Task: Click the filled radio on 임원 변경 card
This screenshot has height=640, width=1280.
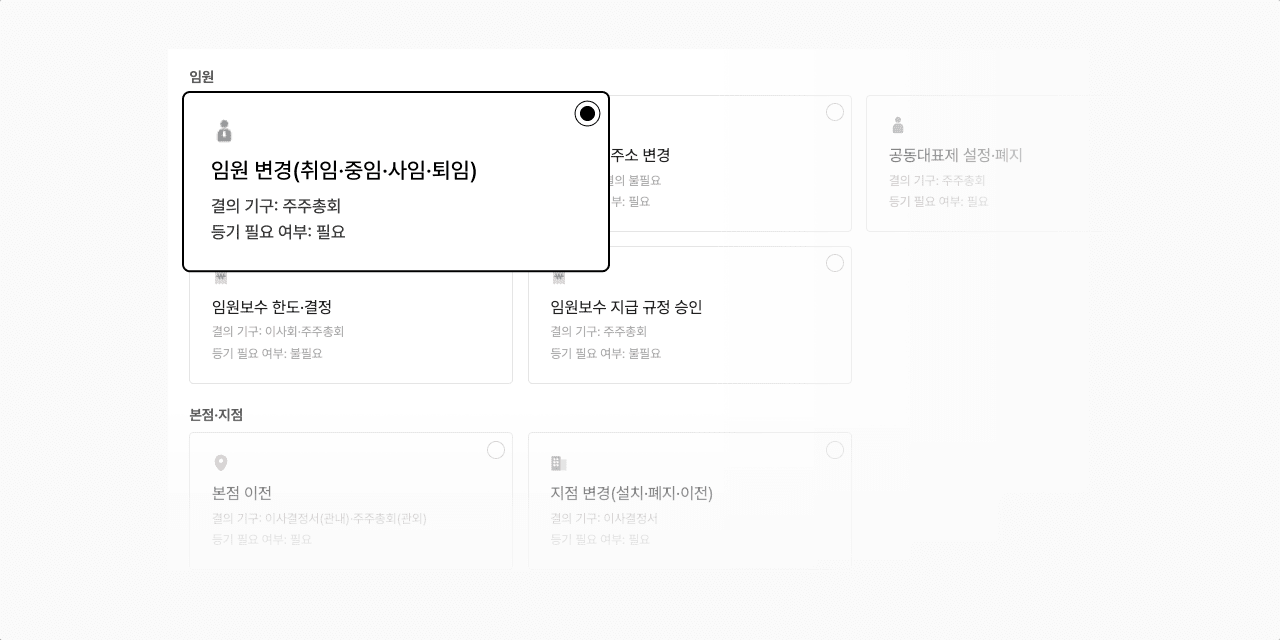Action: [587, 113]
